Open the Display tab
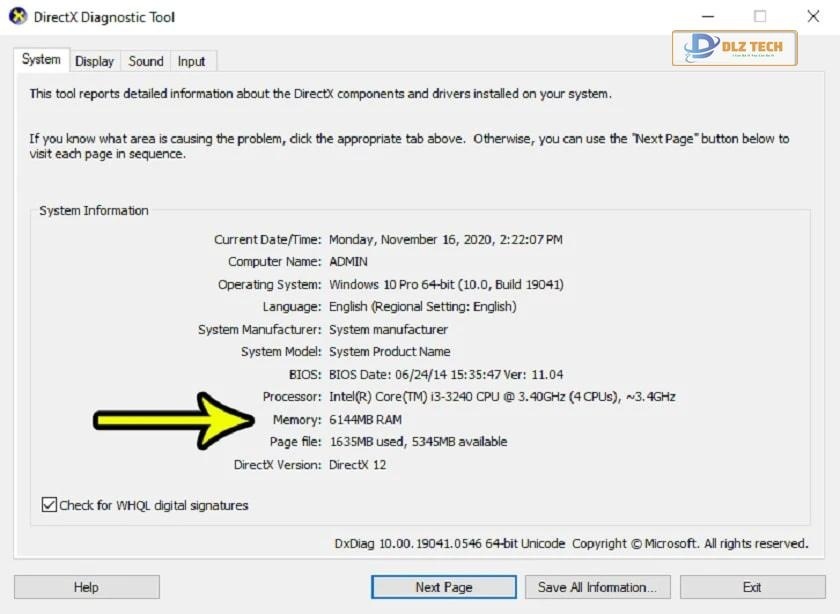The image size is (840, 614). [94, 61]
